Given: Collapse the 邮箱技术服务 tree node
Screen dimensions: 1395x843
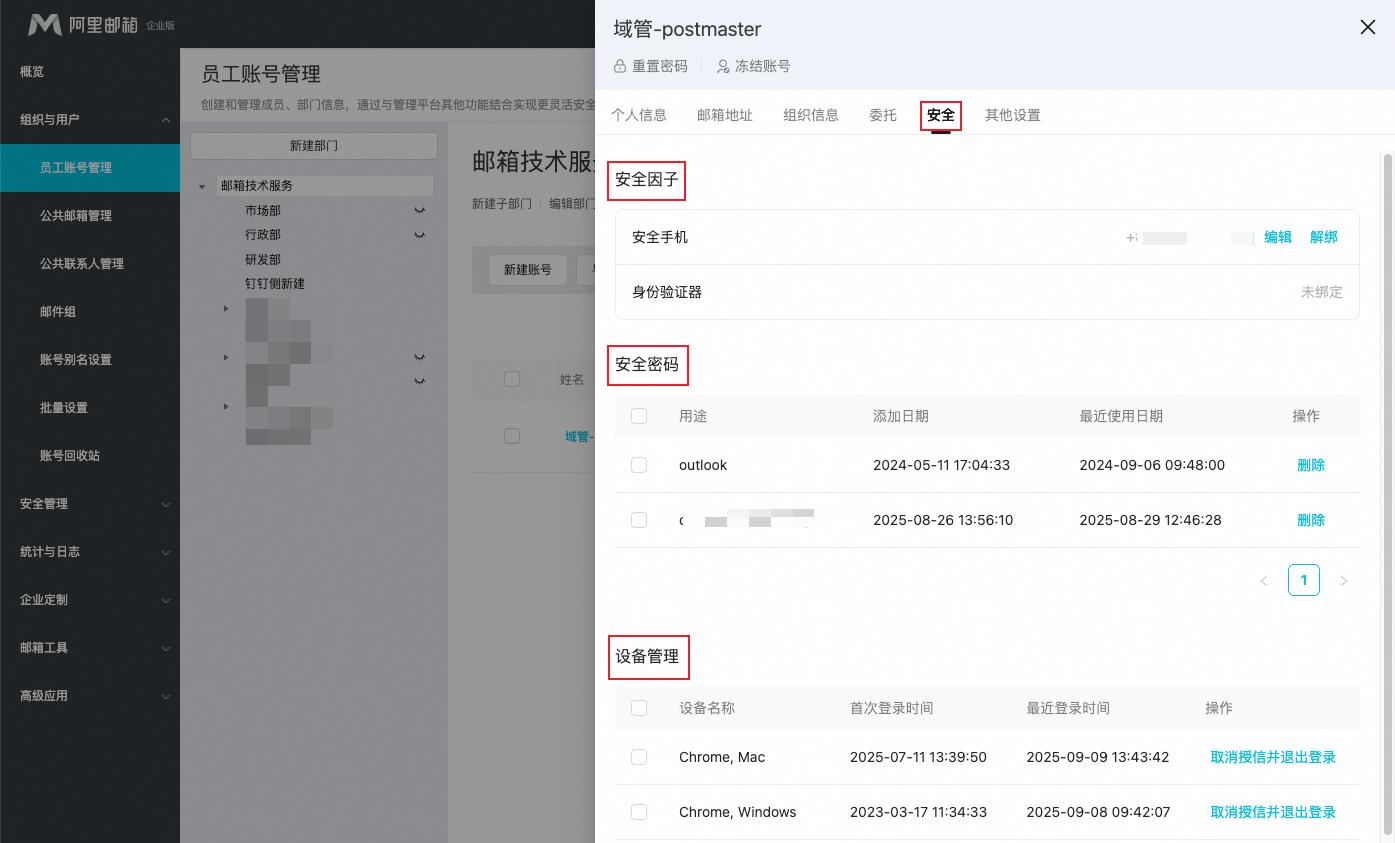Looking at the screenshot, I should 202,186.
